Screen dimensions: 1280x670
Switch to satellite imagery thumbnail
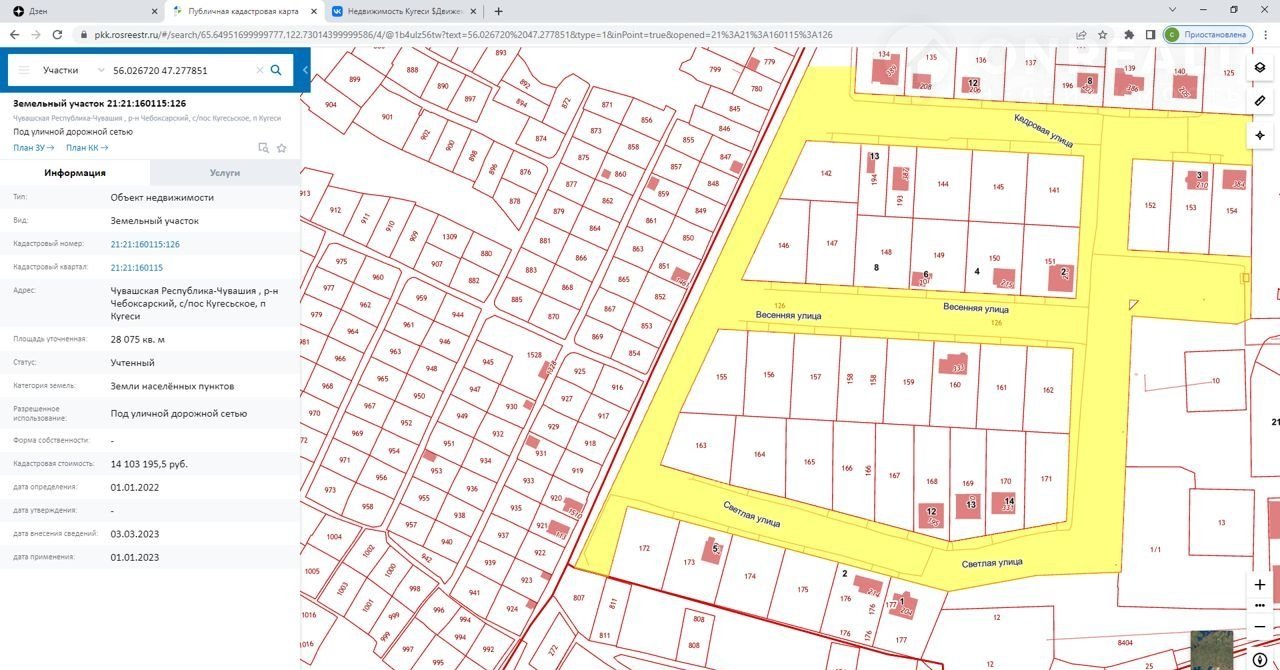click(x=1210, y=648)
